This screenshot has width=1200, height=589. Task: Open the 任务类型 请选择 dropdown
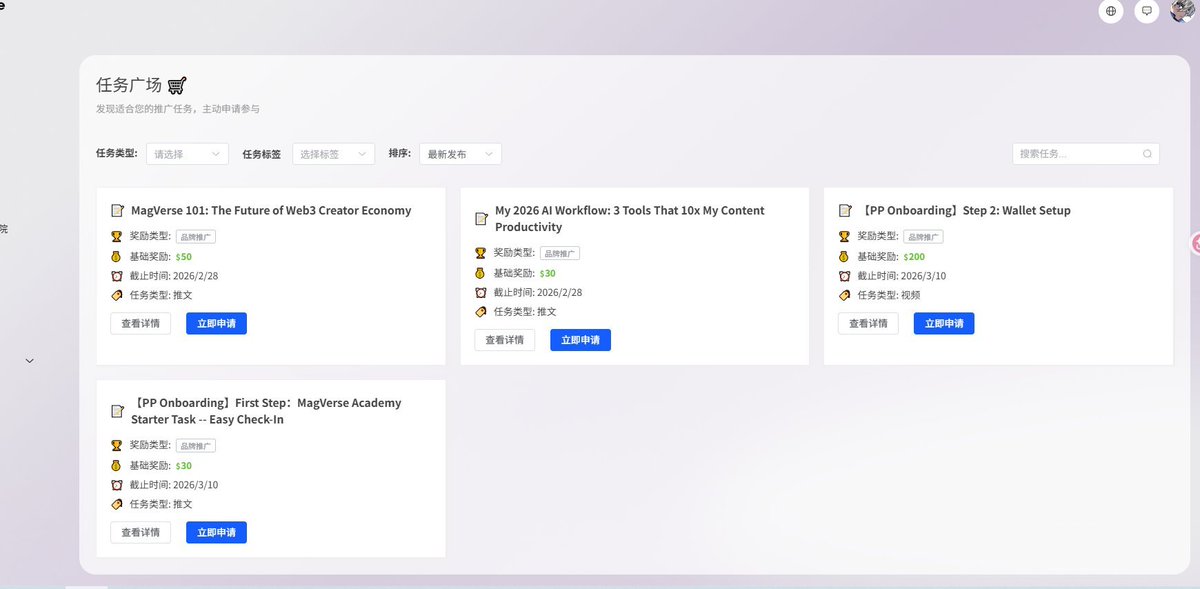pos(188,154)
